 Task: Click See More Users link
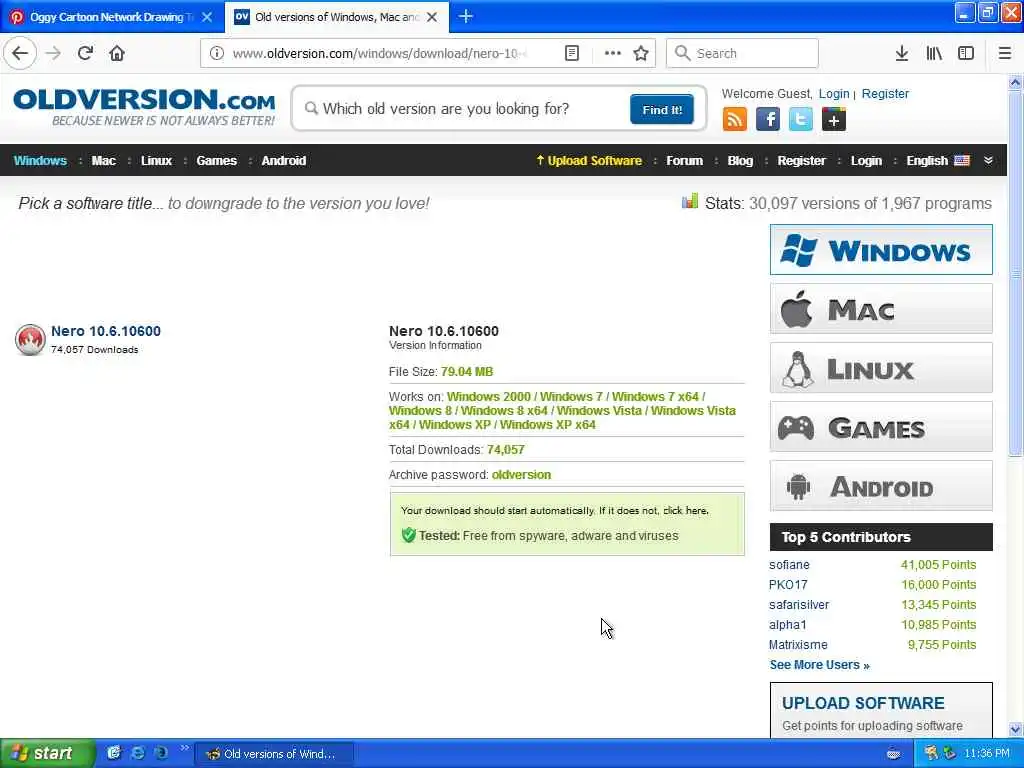point(819,665)
